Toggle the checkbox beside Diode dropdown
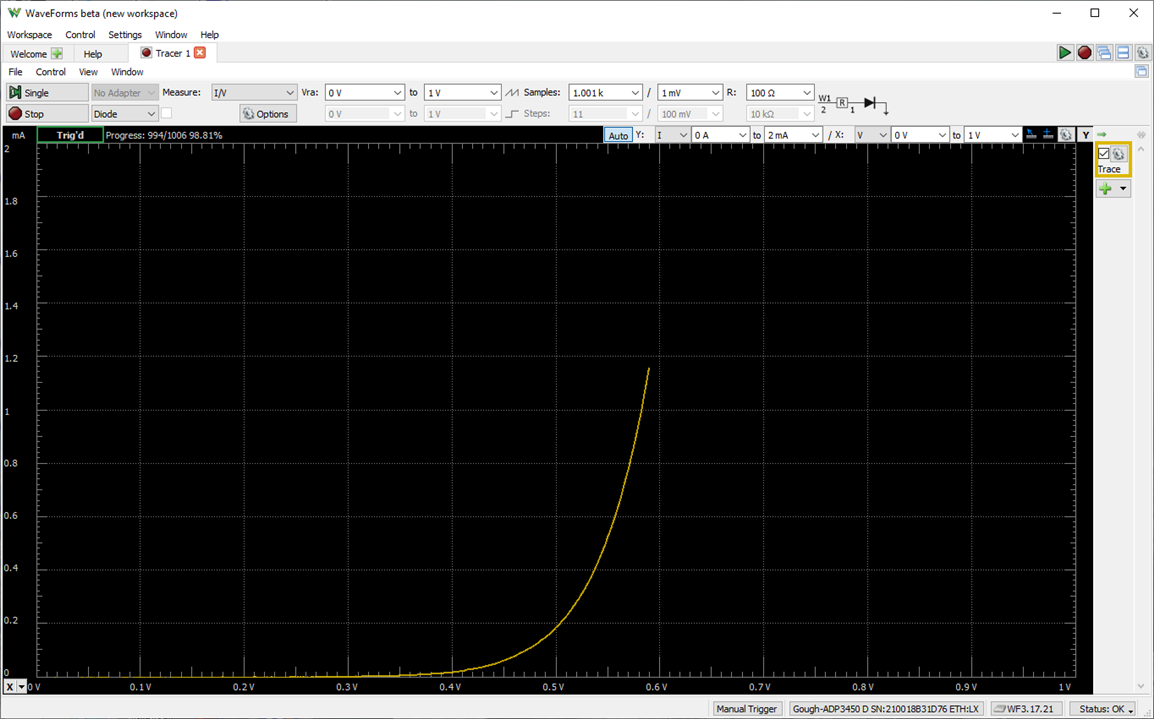Image resolution: width=1154 pixels, height=719 pixels. 166,113
